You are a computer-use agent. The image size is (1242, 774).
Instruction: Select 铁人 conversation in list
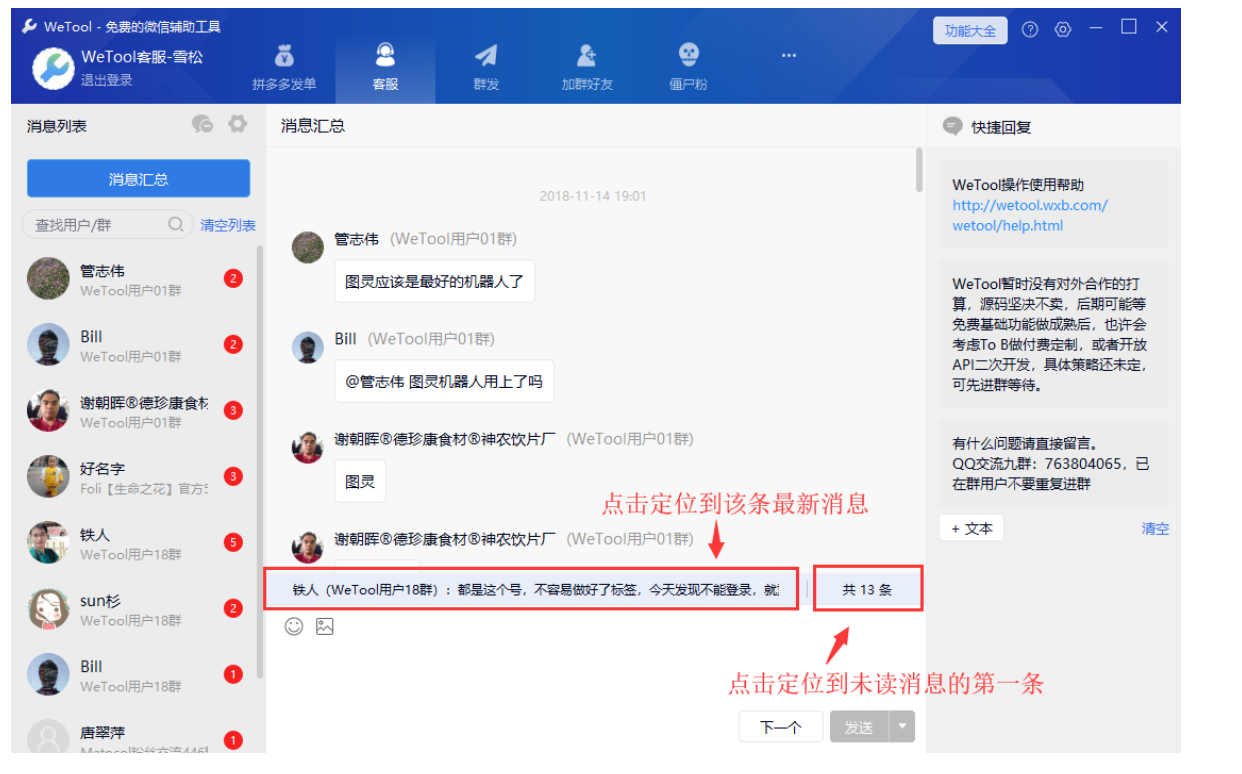pos(138,543)
